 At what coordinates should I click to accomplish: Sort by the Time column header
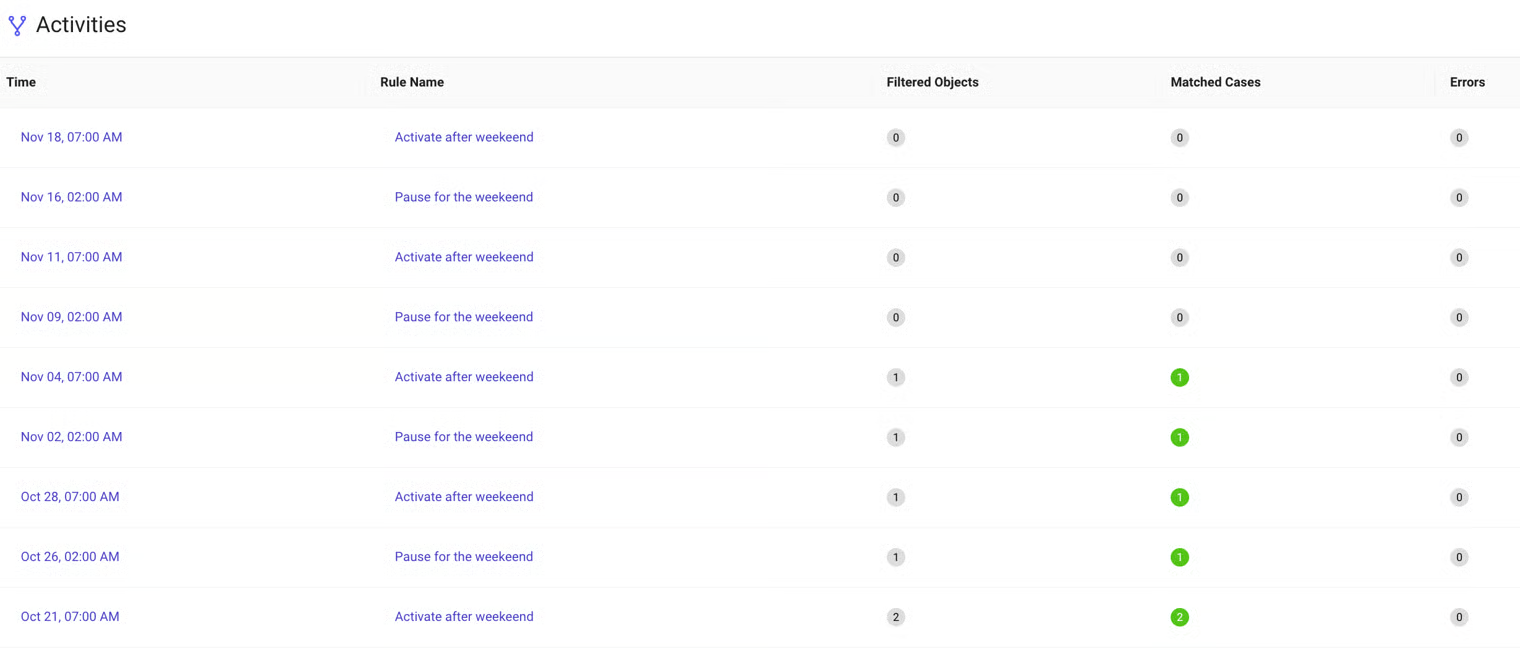point(21,82)
